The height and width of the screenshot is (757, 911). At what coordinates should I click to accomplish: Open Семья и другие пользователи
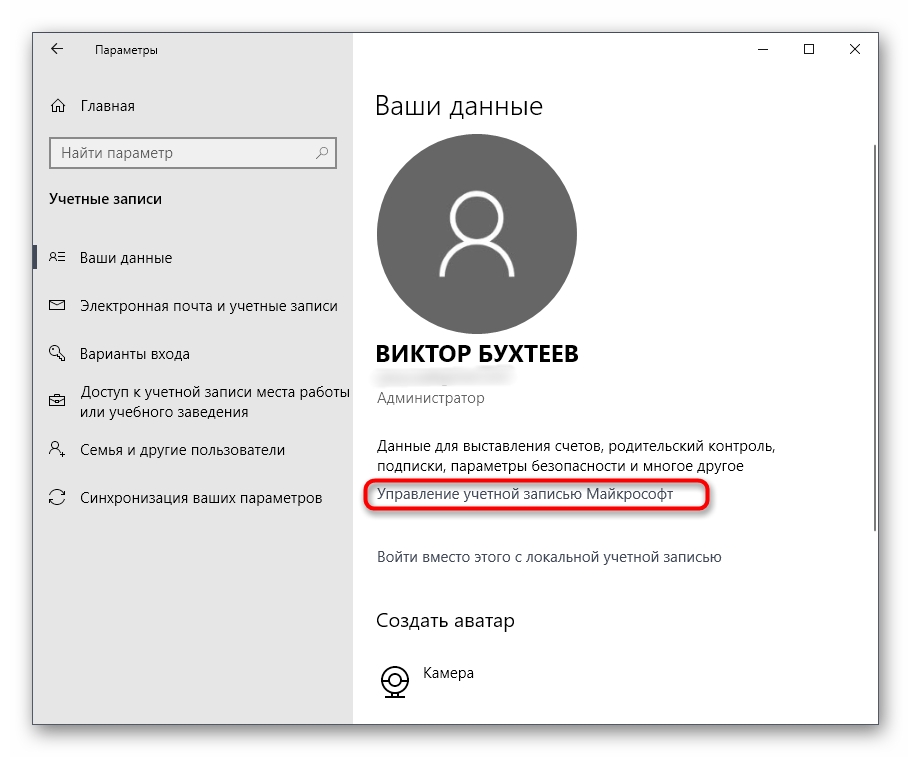[182, 450]
